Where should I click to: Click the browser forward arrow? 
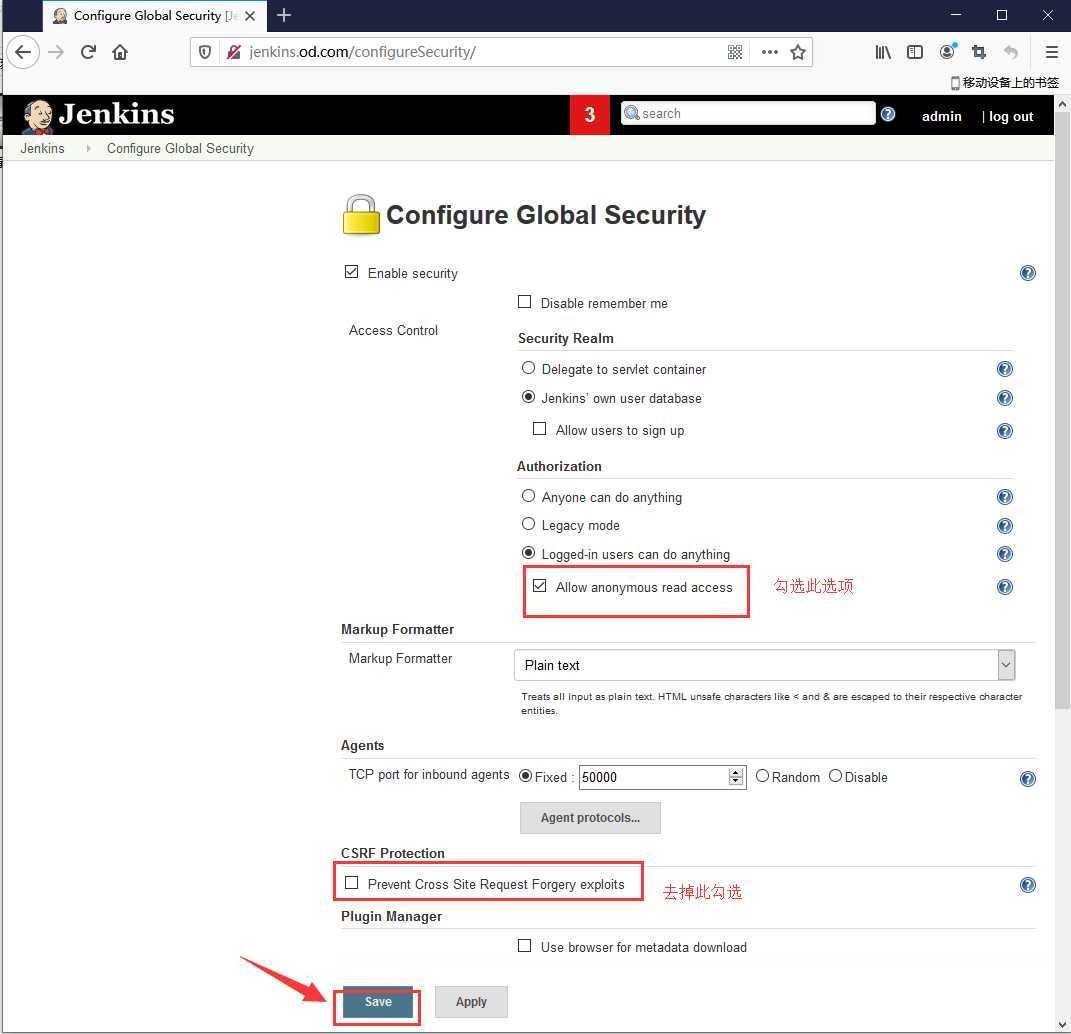[56, 52]
